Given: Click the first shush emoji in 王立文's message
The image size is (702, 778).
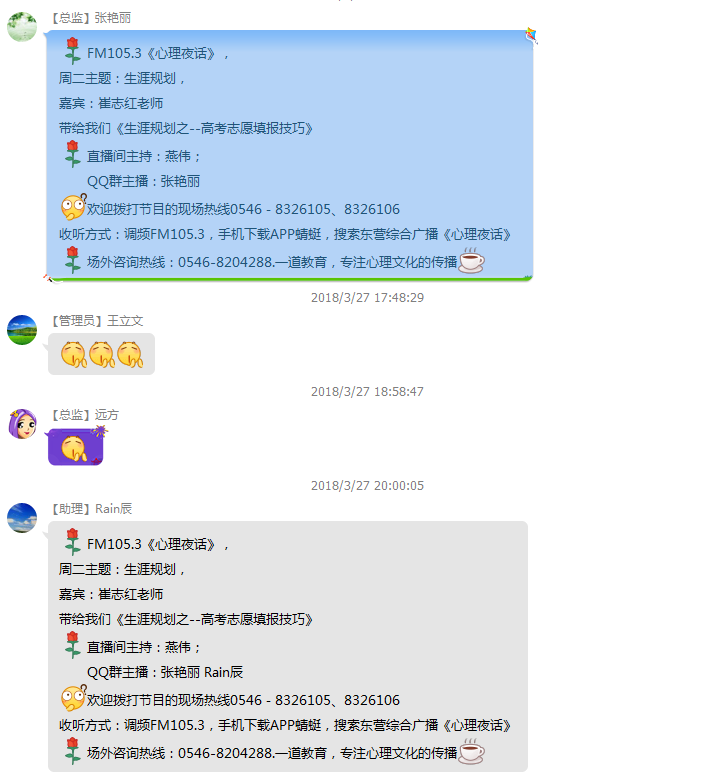Looking at the screenshot, I should [x=73, y=354].
